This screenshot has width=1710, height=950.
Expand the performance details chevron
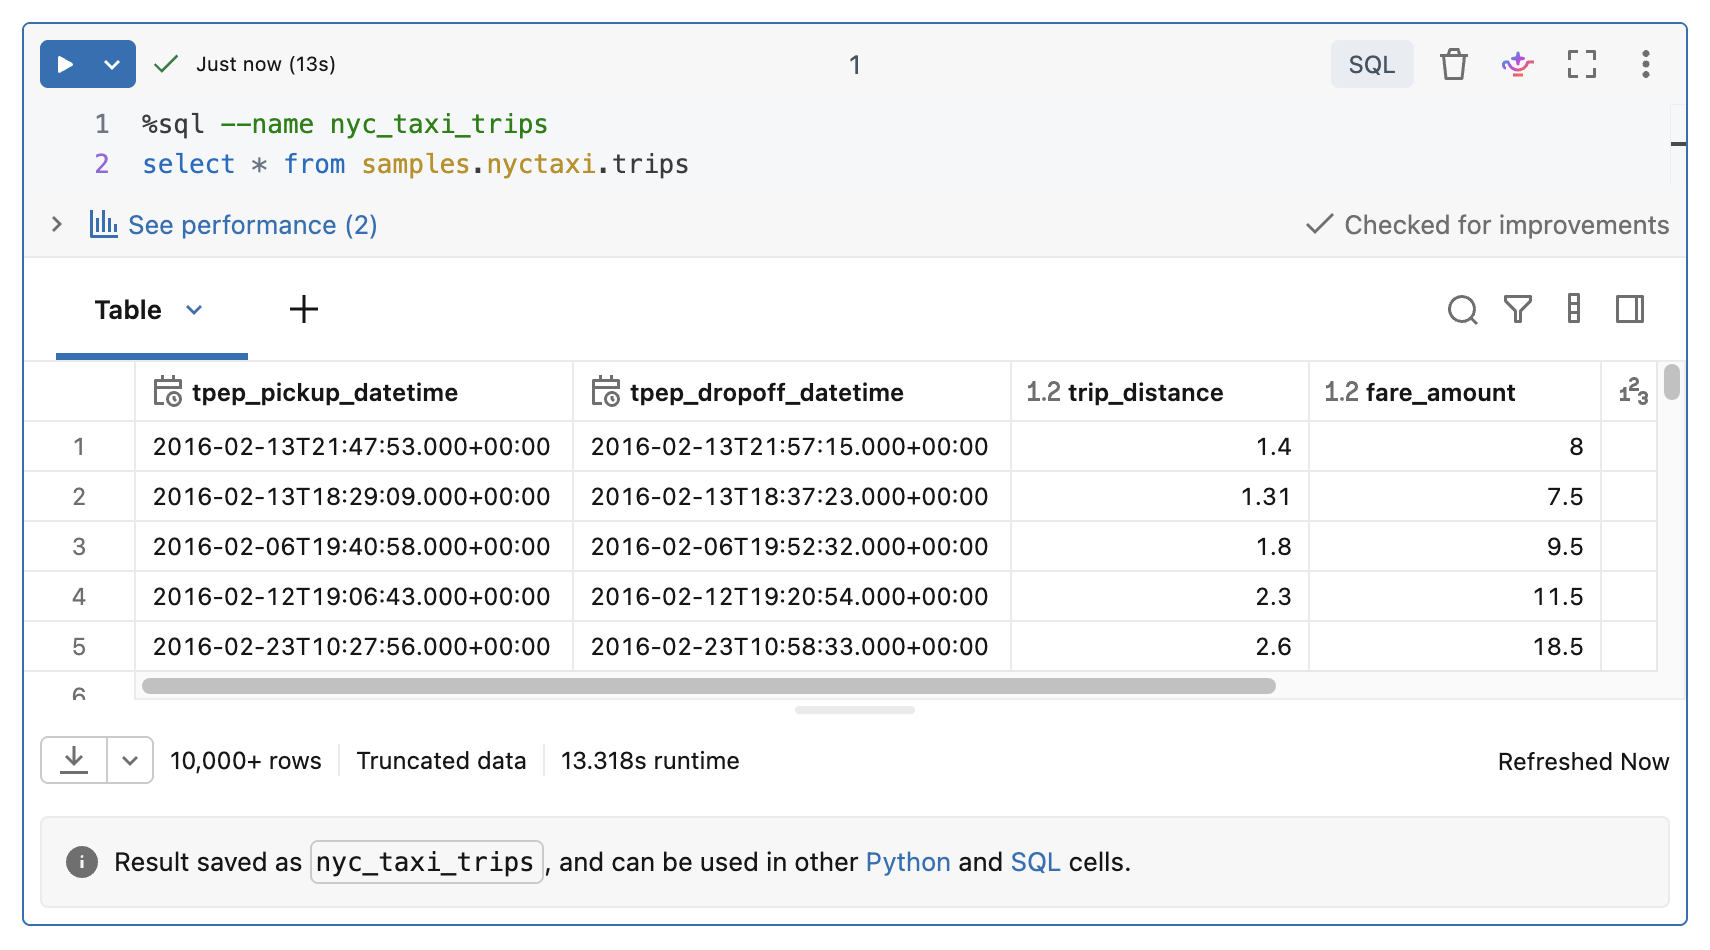pos(57,224)
